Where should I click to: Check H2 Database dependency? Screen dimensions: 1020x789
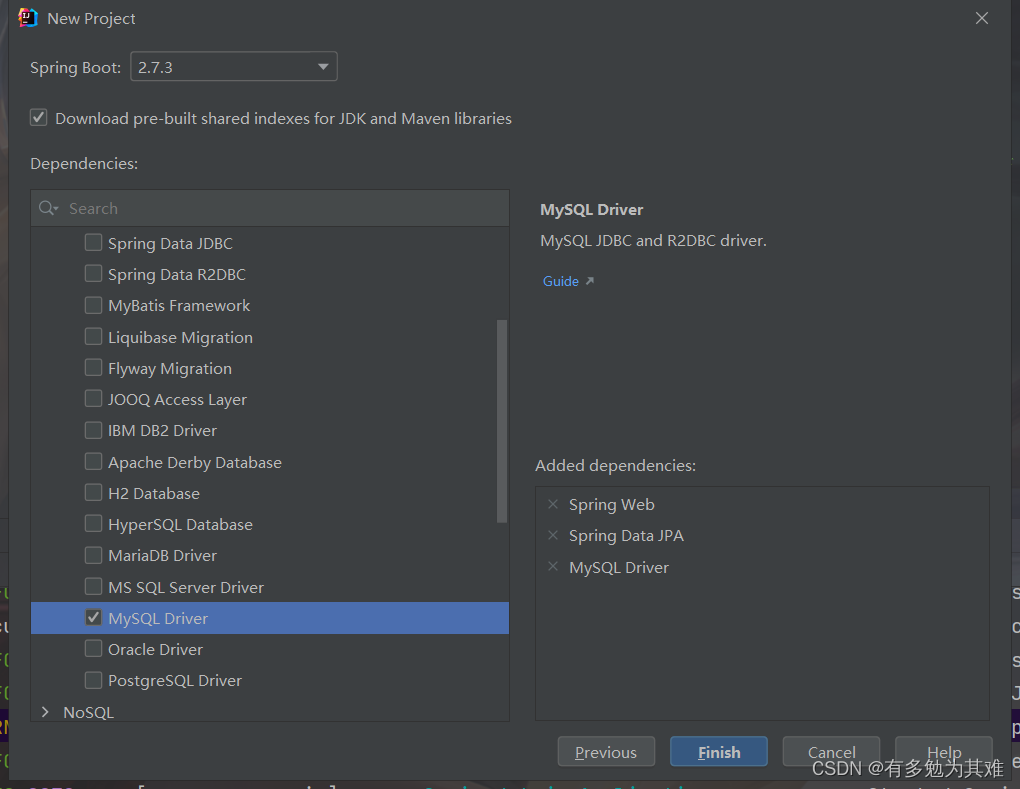pos(93,493)
